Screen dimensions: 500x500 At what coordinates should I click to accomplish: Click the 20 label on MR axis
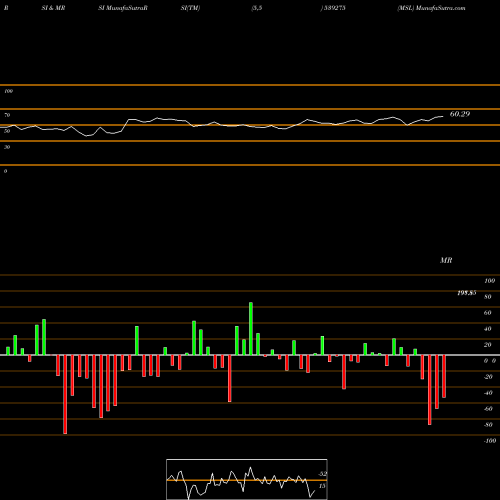488,345
